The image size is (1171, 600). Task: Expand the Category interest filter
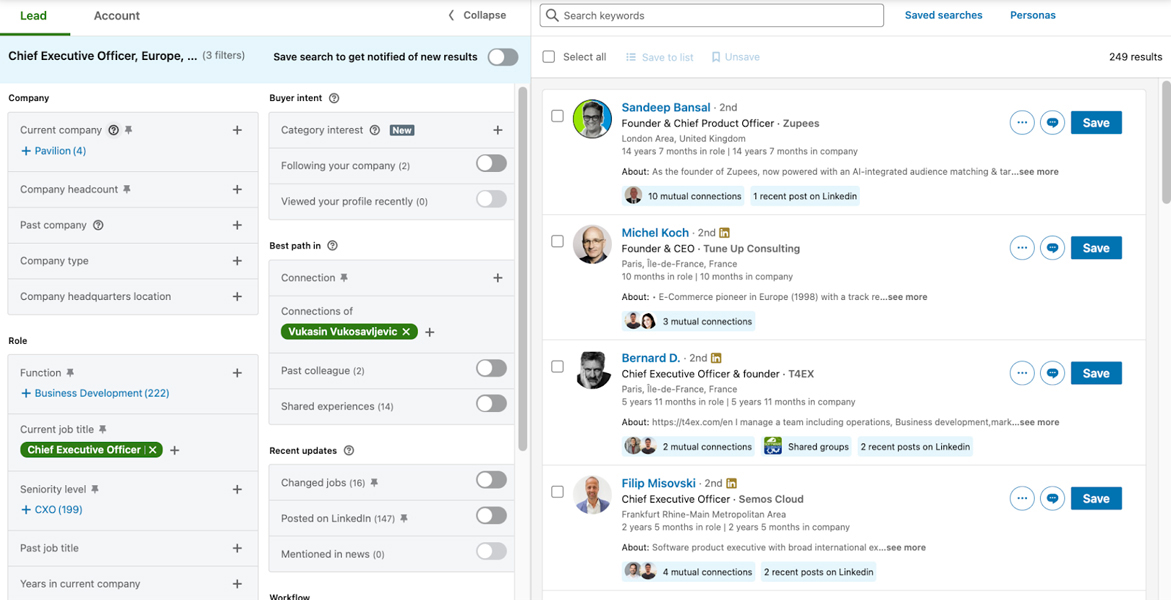tap(497, 129)
